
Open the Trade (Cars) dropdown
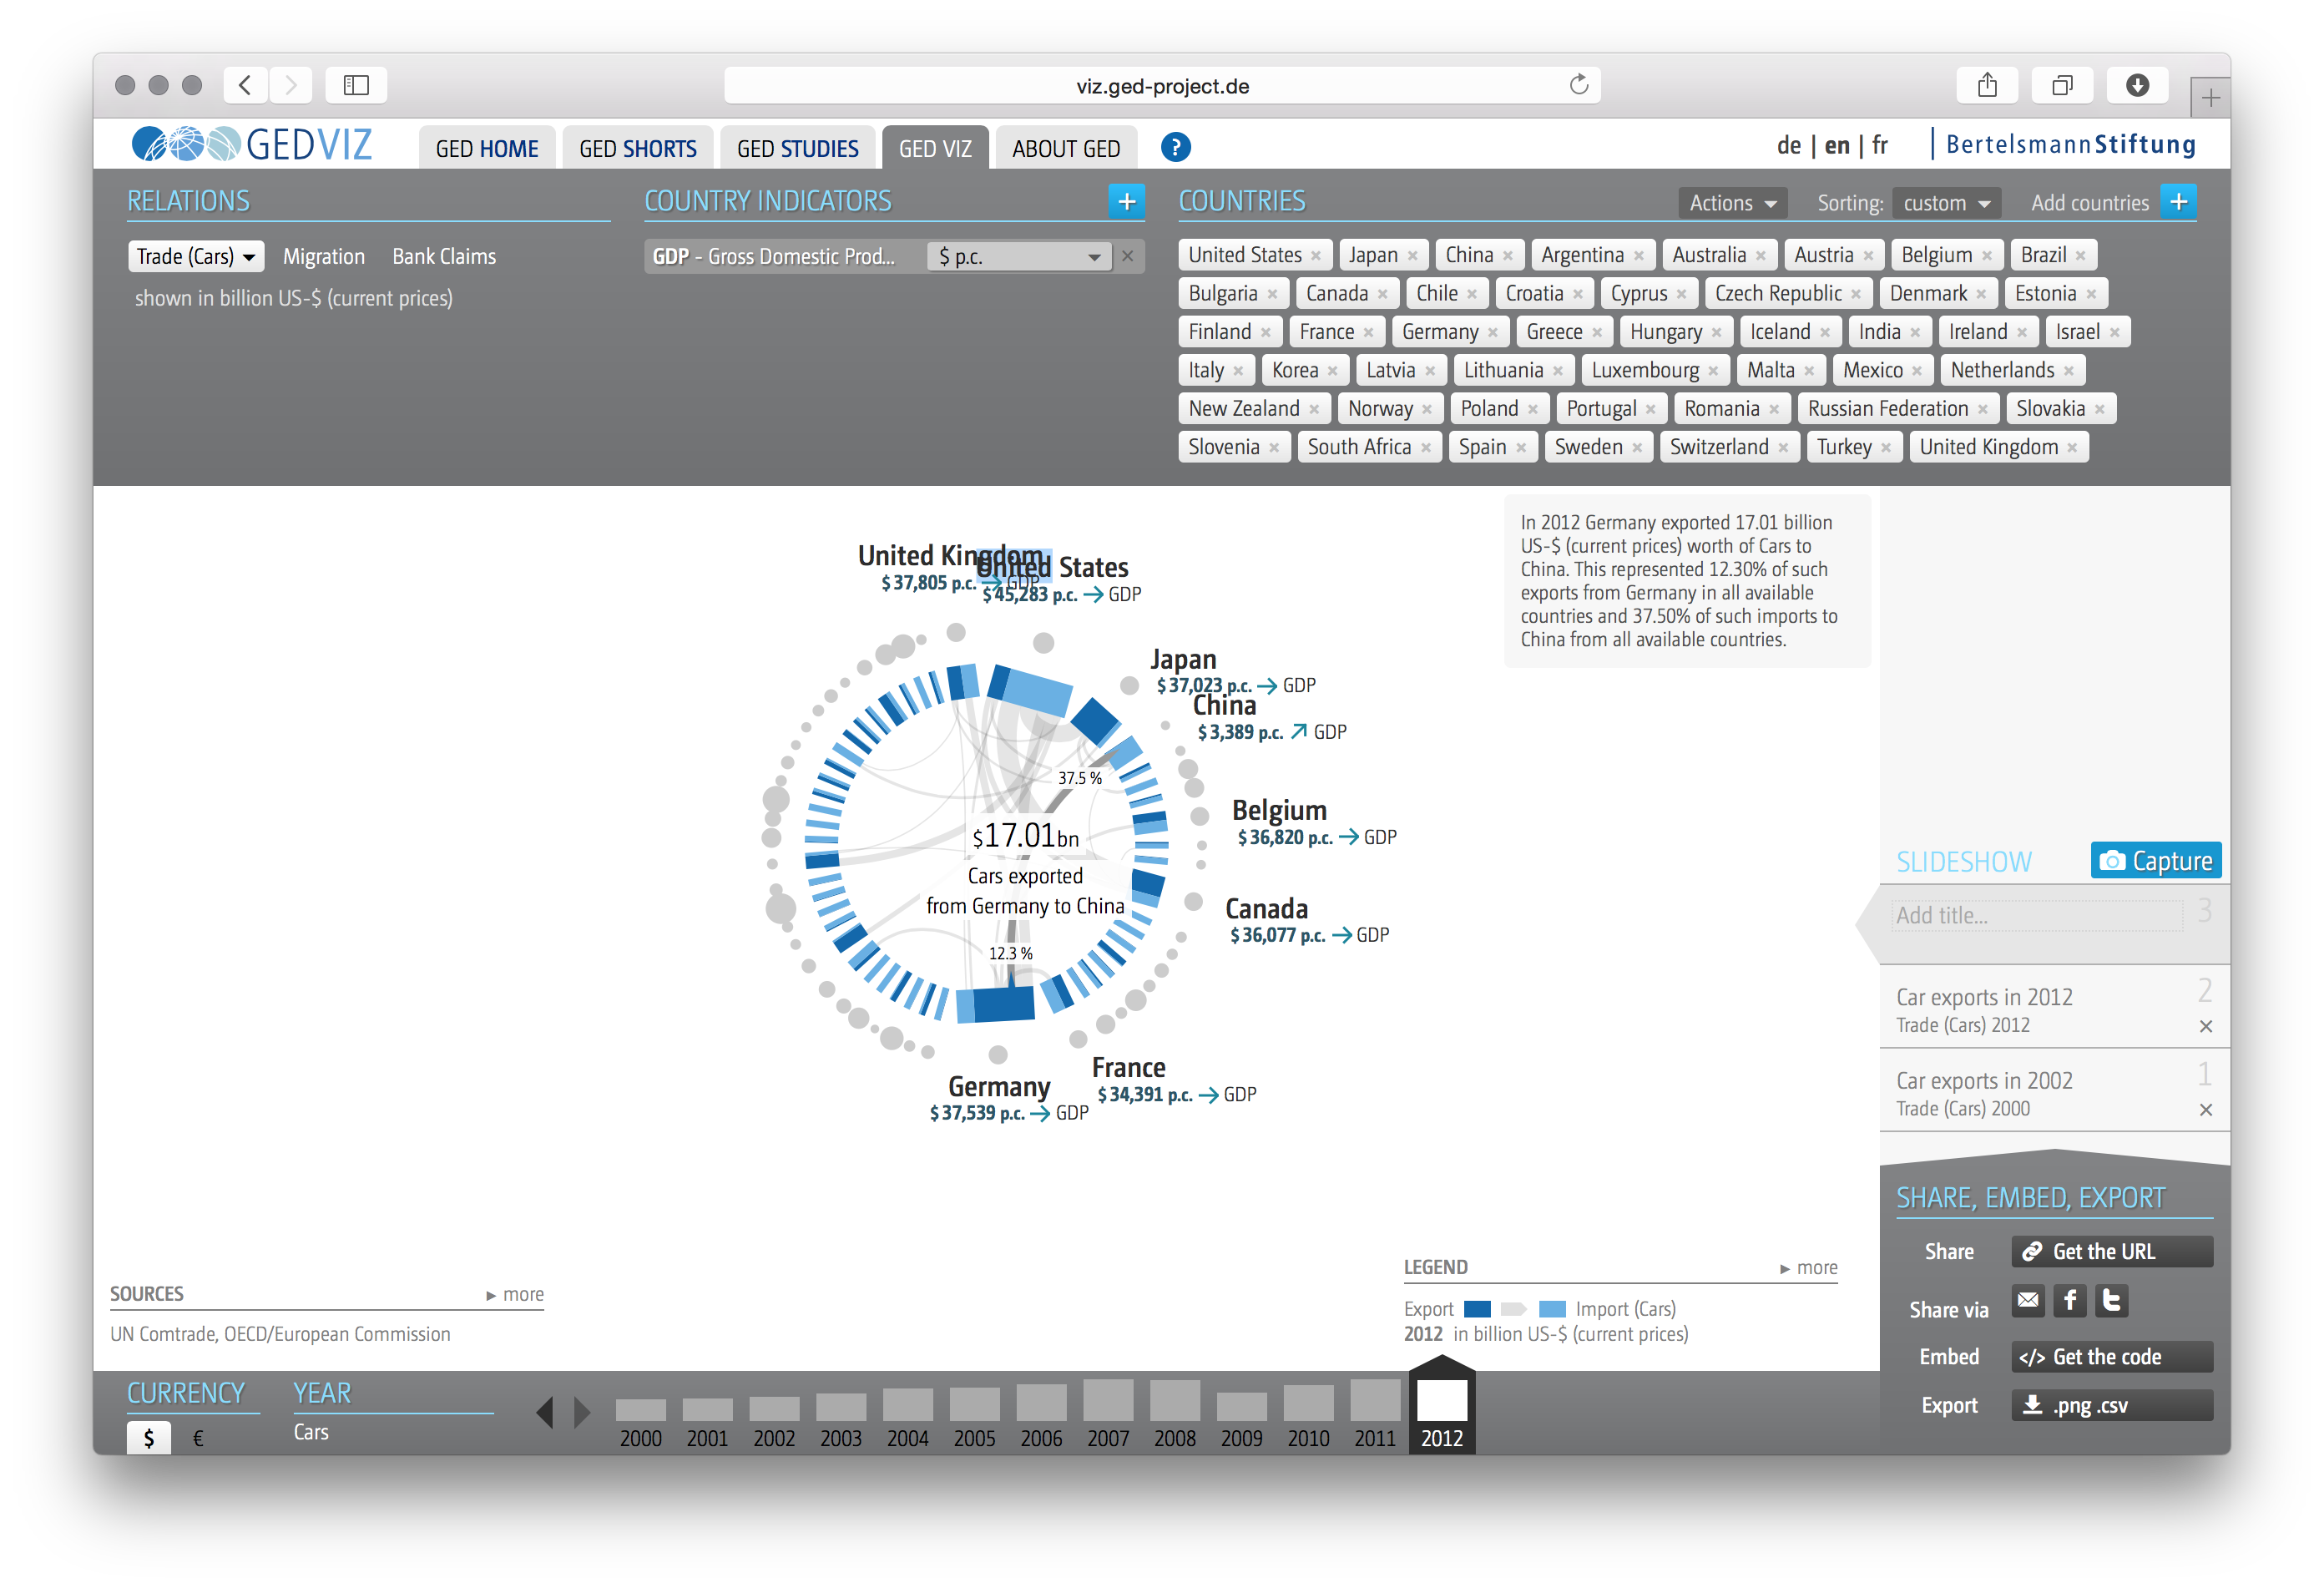click(196, 257)
